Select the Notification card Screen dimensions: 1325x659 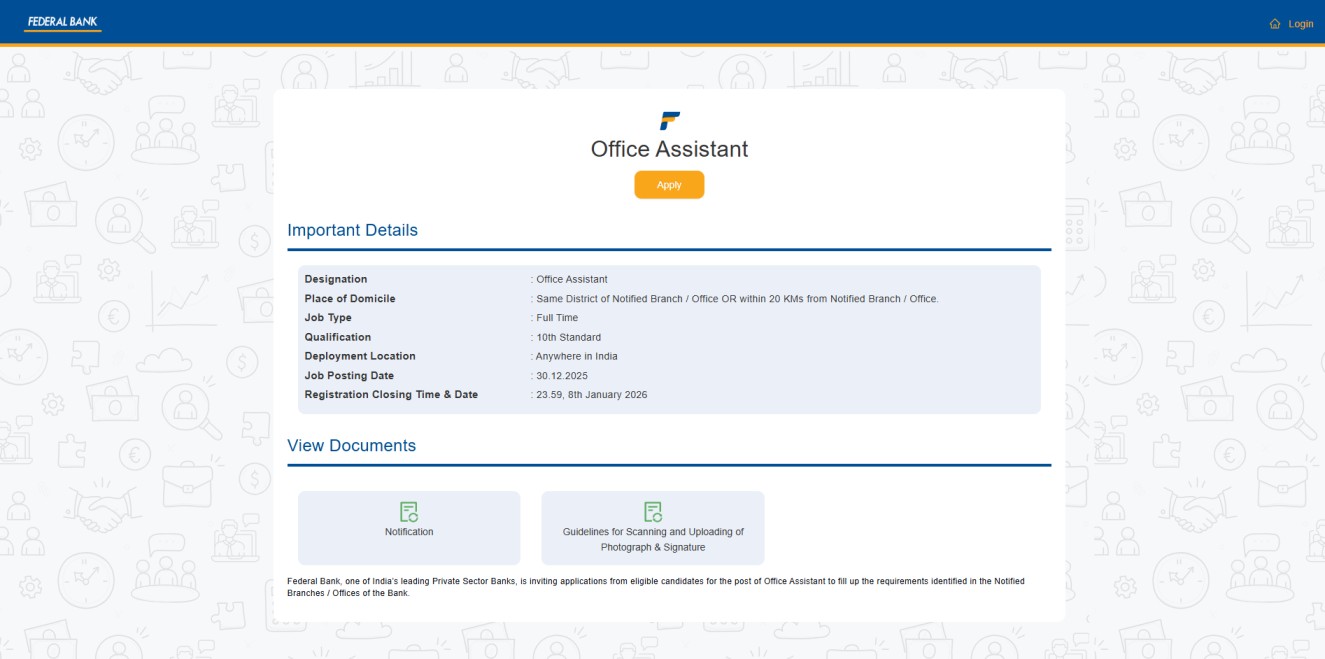coord(409,527)
